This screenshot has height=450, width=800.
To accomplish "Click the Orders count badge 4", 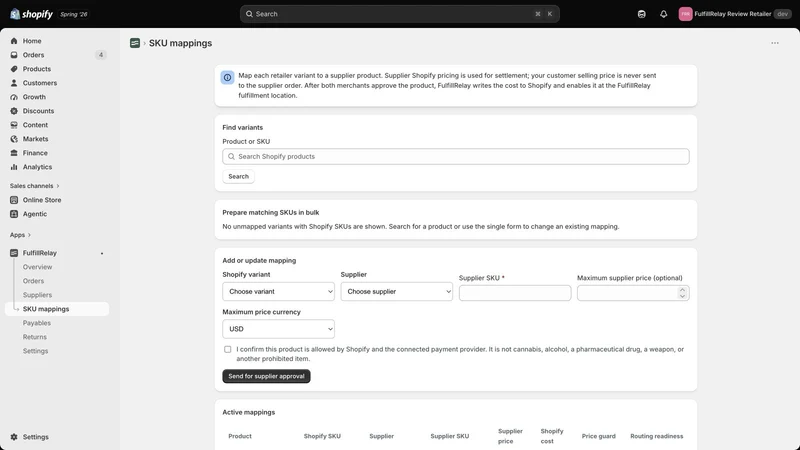I will [101, 55].
